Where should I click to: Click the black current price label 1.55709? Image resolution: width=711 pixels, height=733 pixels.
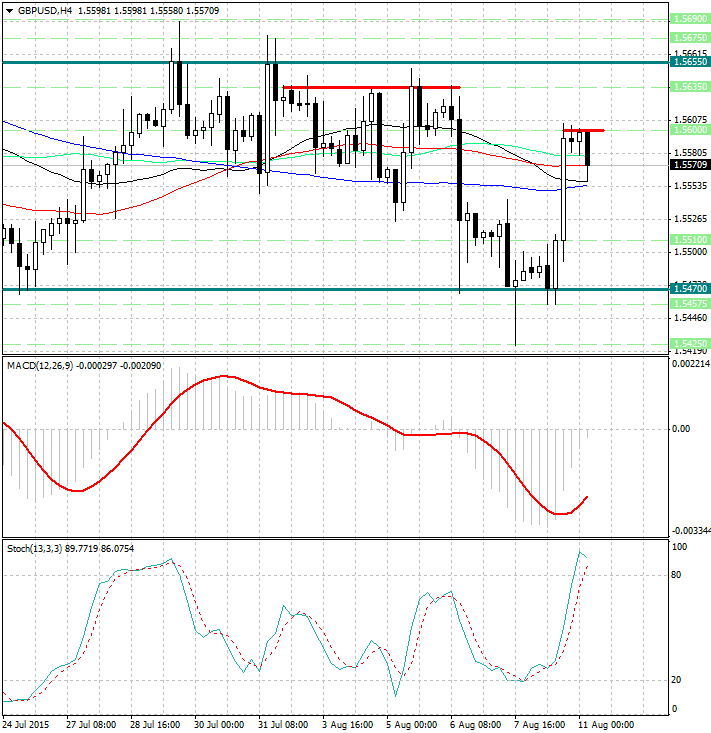tap(689, 165)
